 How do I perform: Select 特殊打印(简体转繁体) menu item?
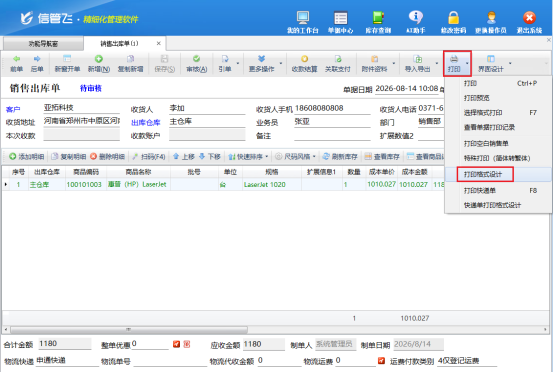pos(498,158)
